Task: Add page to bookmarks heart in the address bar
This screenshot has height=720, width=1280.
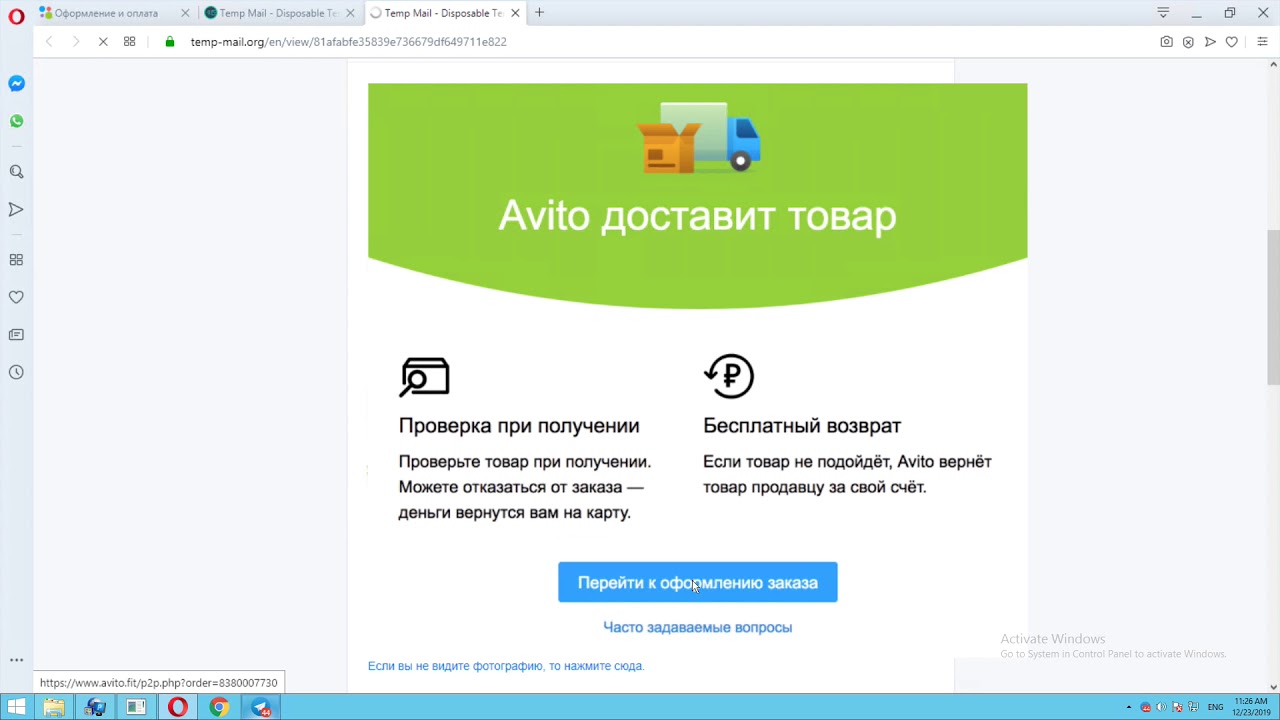Action: (x=1232, y=42)
